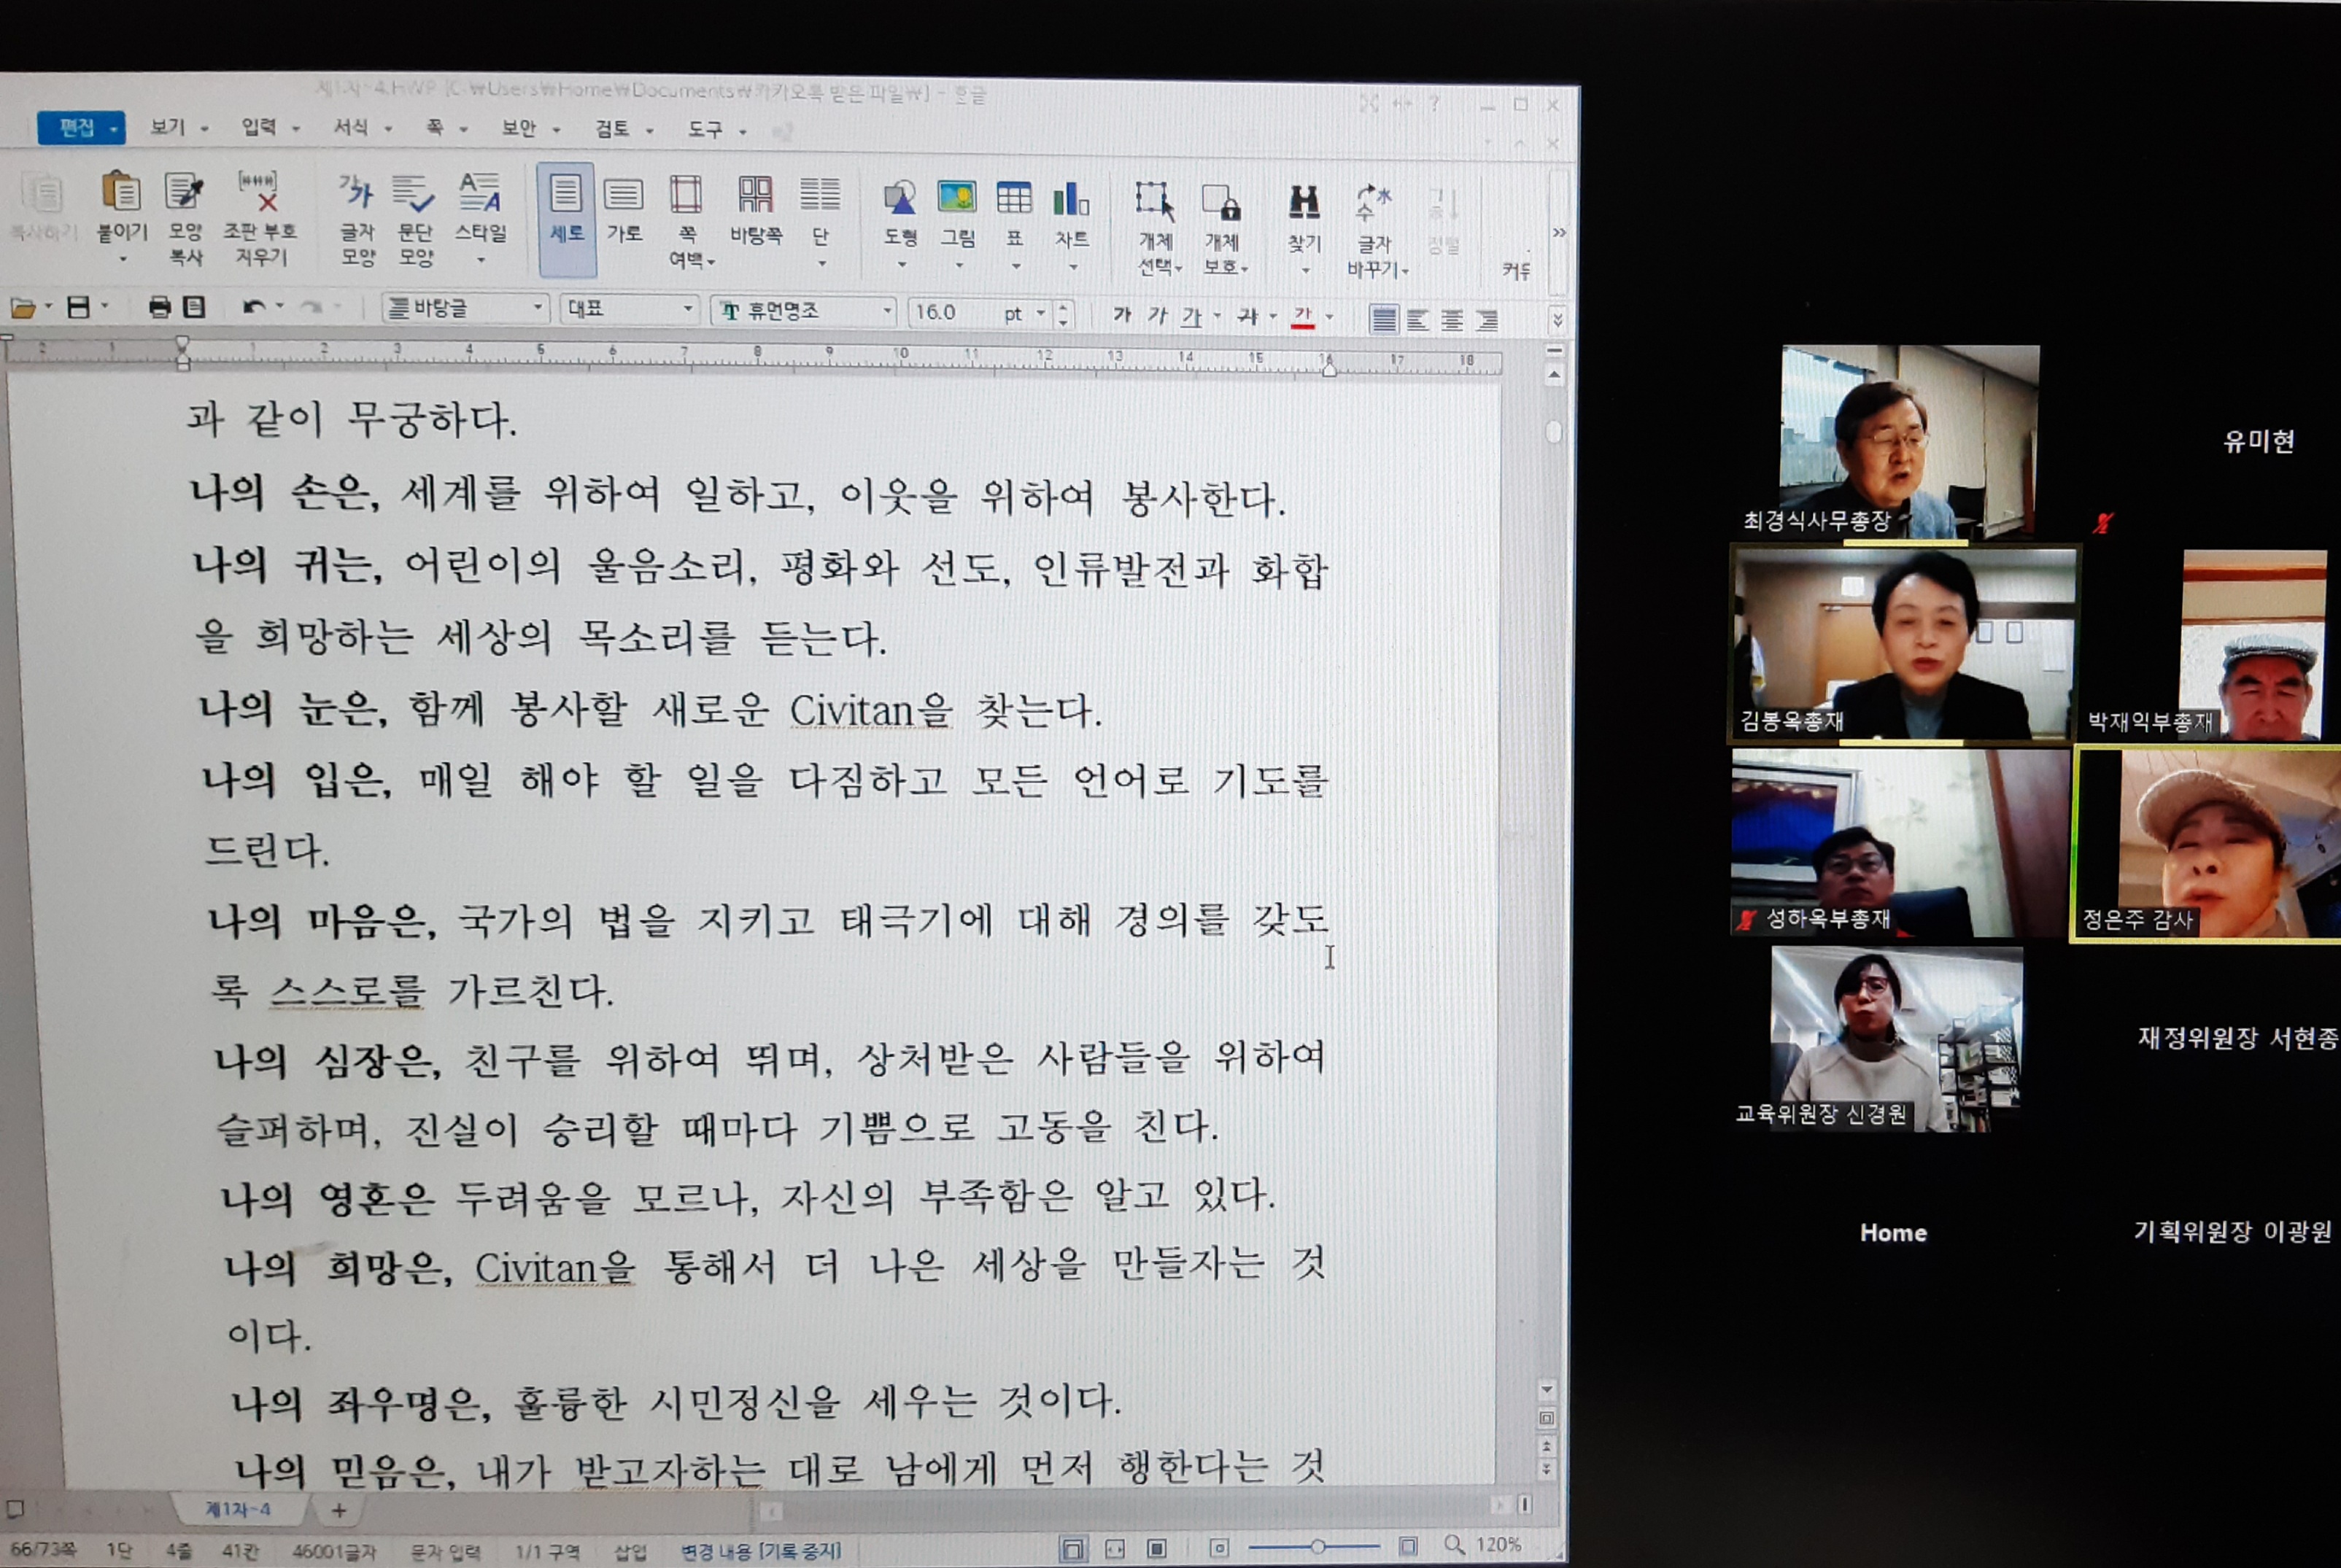The width and height of the screenshot is (2341, 1568).
Task: Insert a picture with 그림 icon
Action: pos(957,197)
